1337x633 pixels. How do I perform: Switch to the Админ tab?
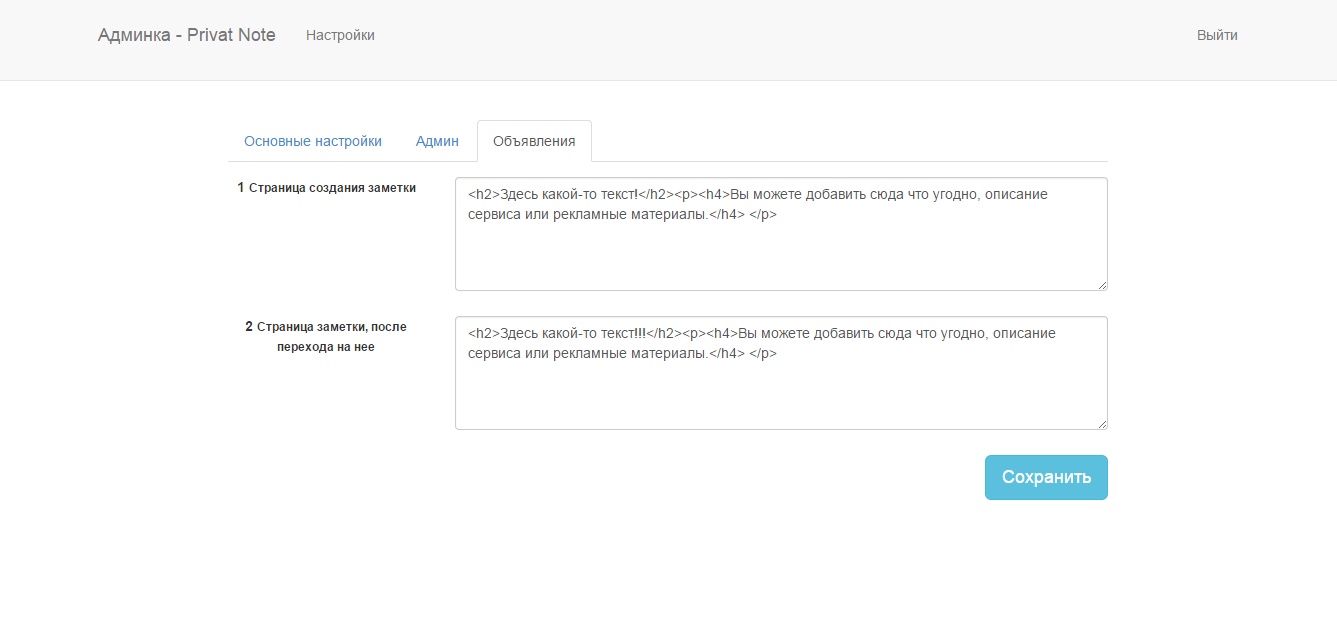point(437,141)
